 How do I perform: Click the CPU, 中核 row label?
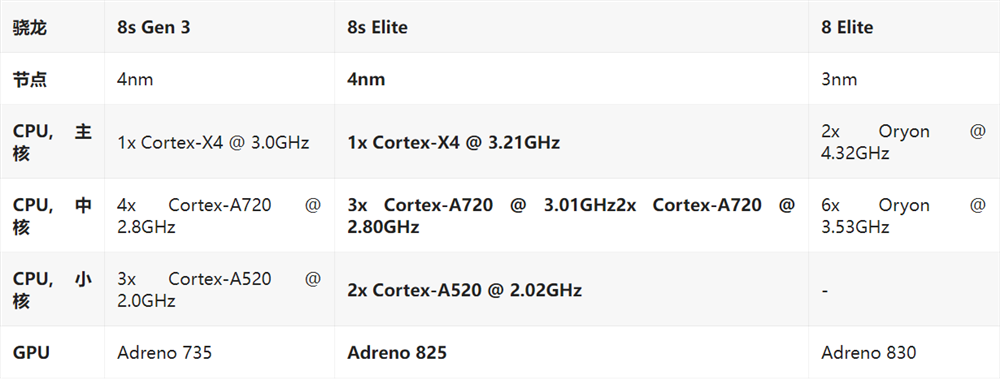pos(52,216)
